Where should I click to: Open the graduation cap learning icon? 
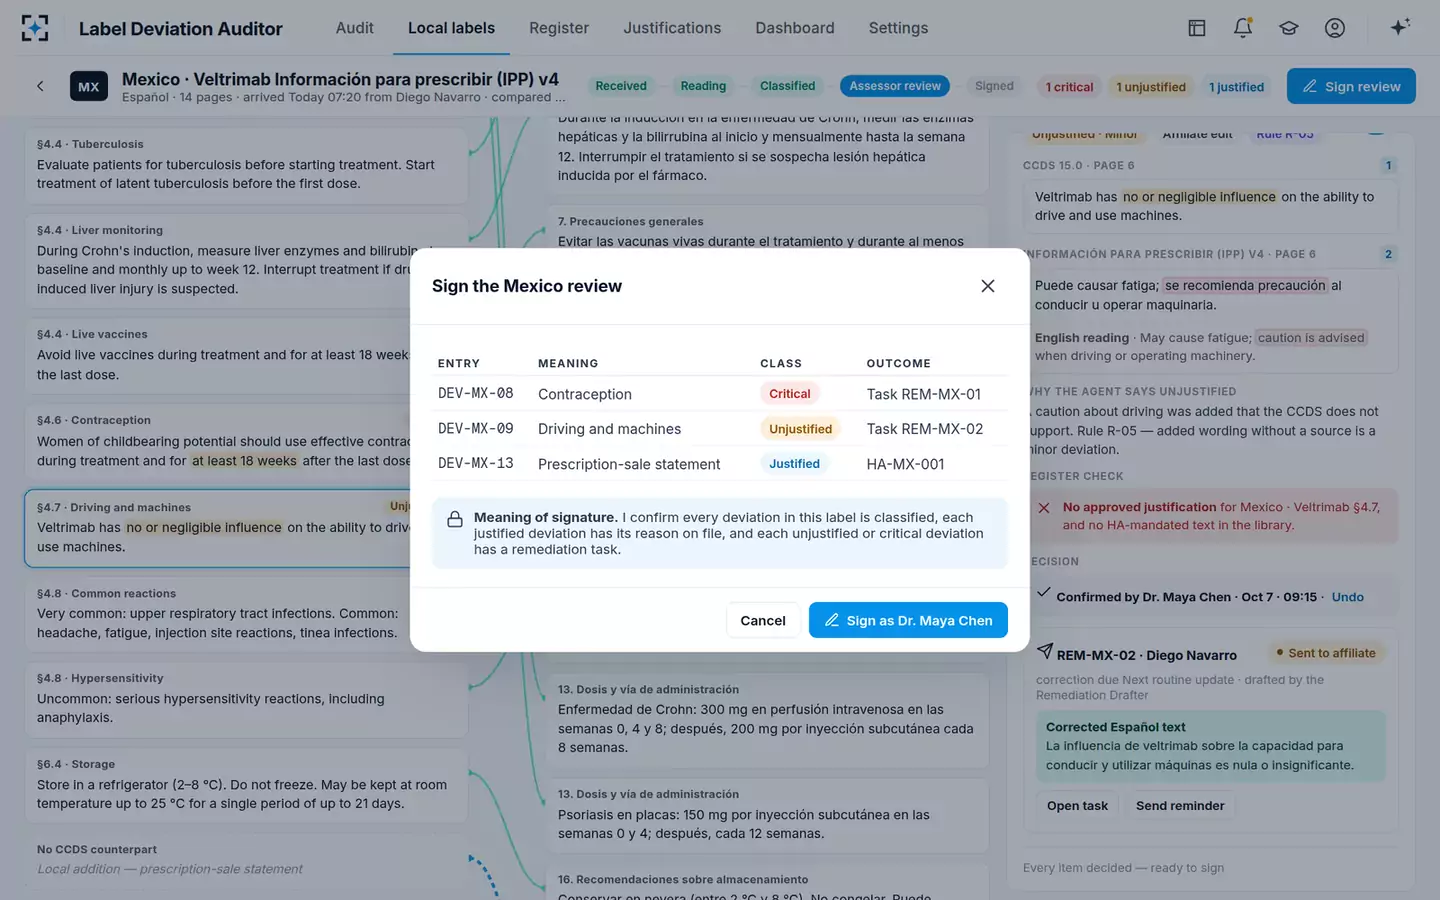click(1289, 28)
